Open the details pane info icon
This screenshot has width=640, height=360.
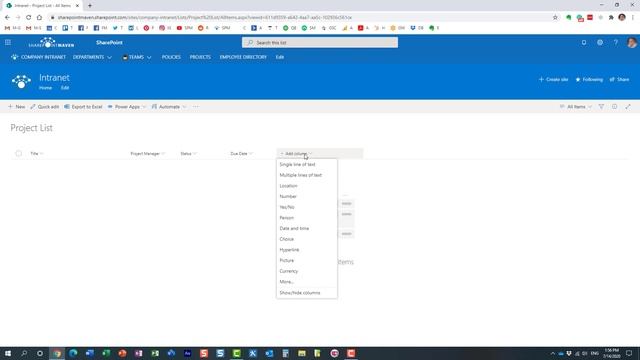click(614, 107)
